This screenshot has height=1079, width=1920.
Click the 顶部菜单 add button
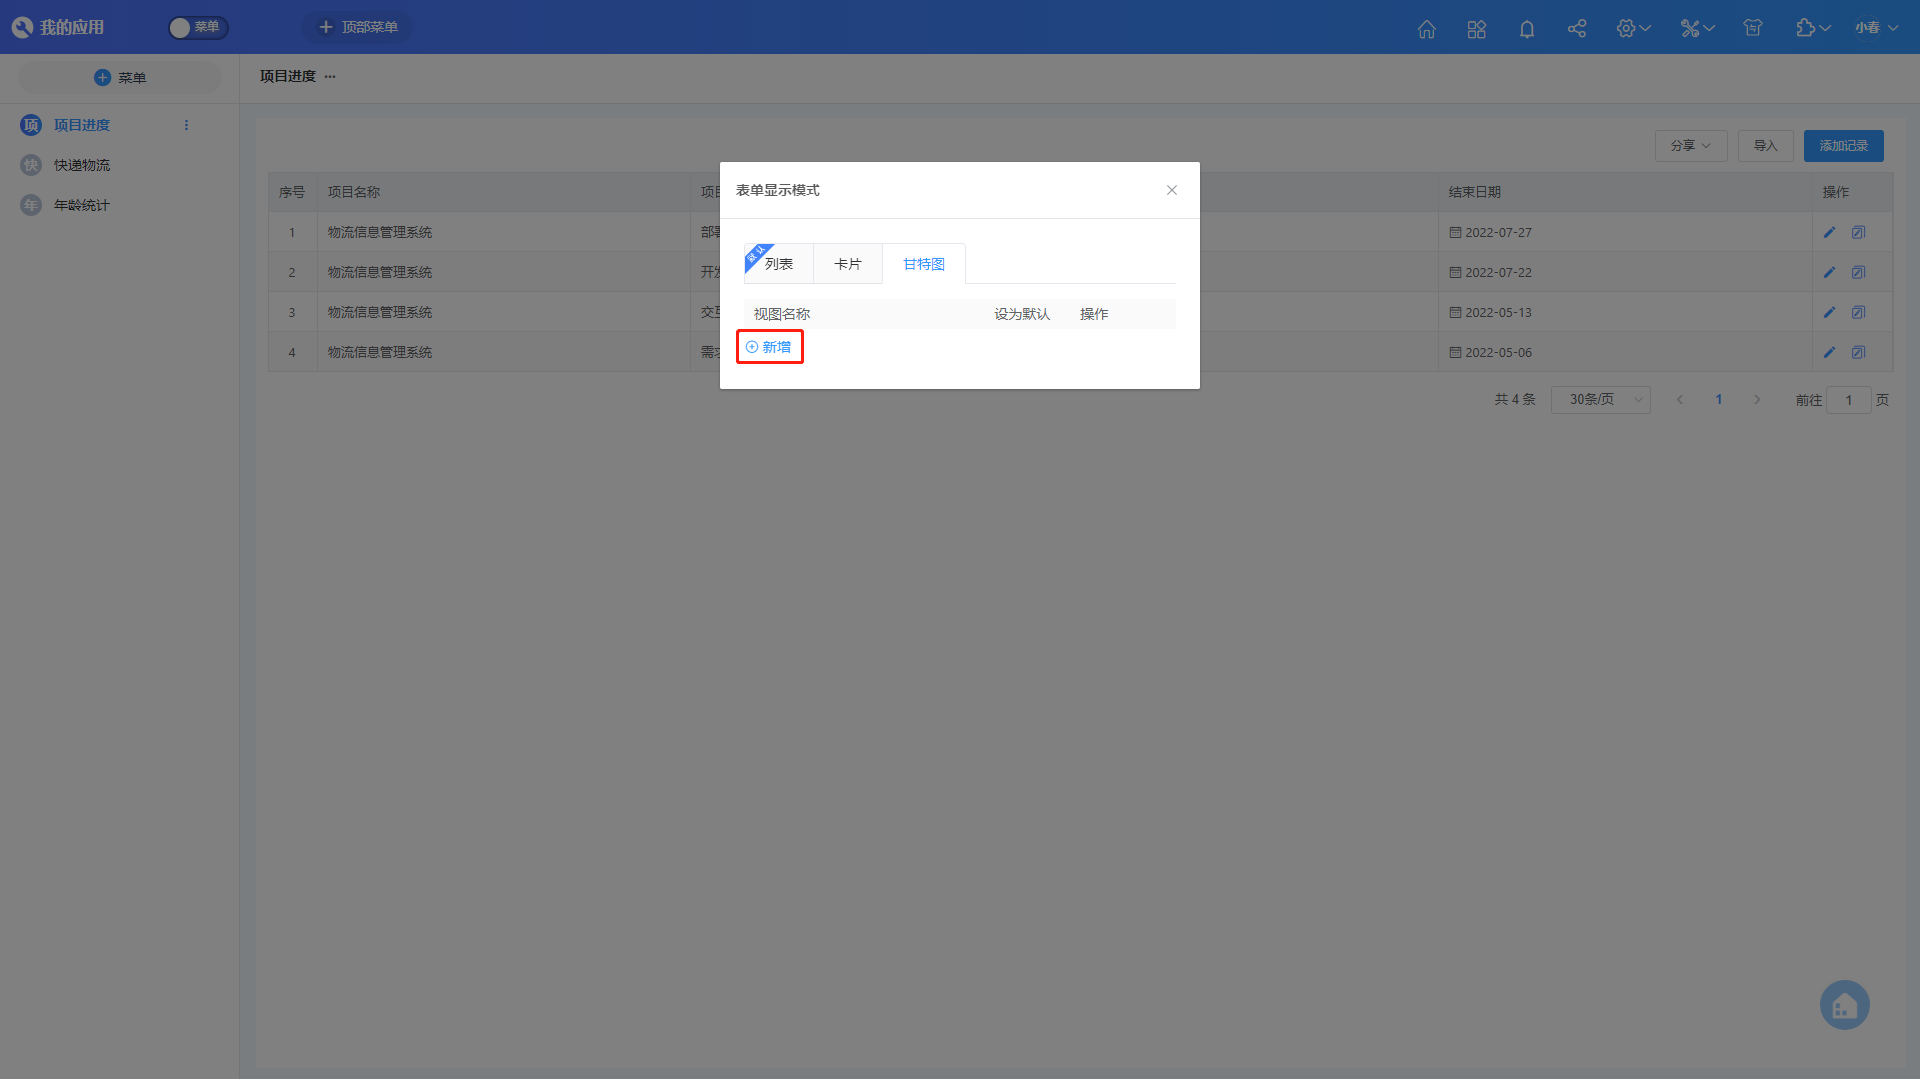click(x=358, y=27)
